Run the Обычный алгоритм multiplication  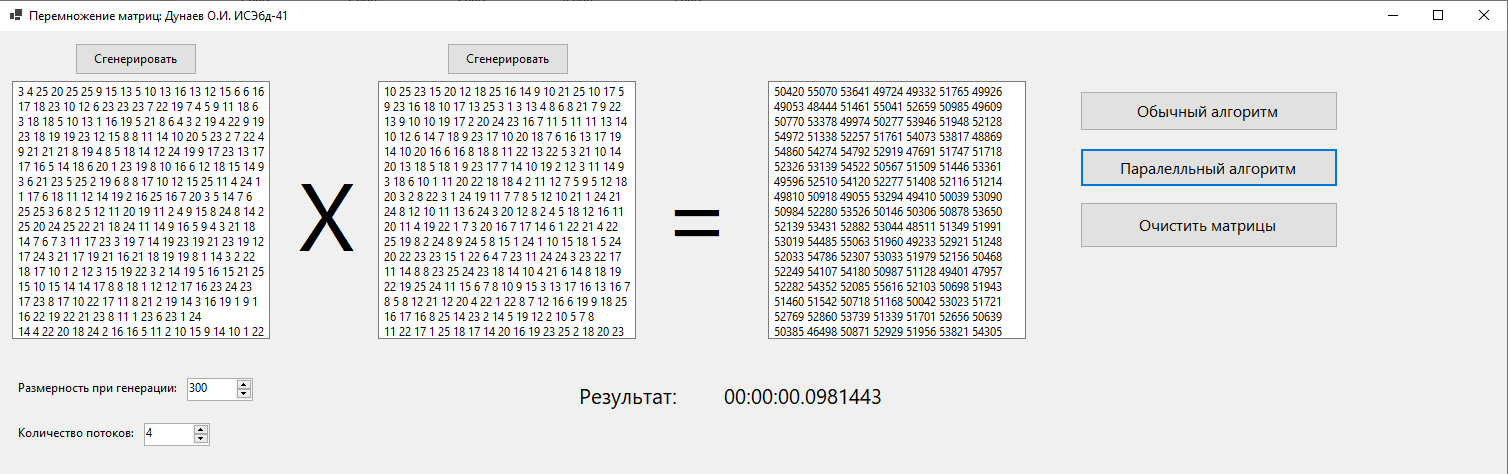pyautogui.click(x=1208, y=111)
